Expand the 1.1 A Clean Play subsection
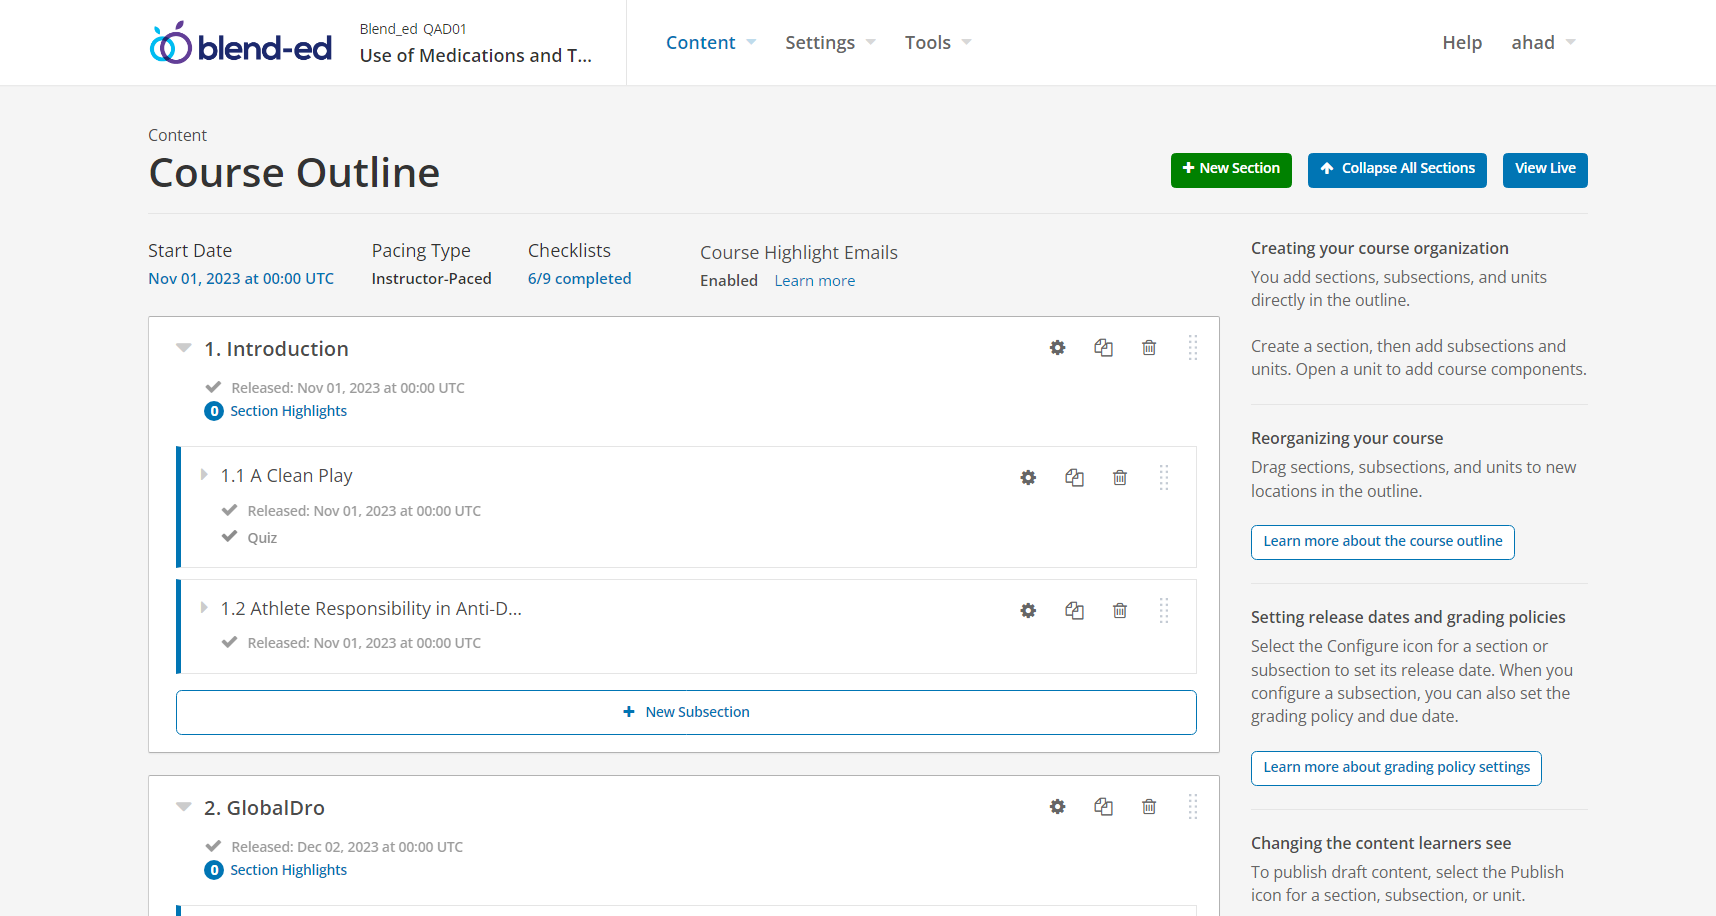The width and height of the screenshot is (1716, 916). 204,475
